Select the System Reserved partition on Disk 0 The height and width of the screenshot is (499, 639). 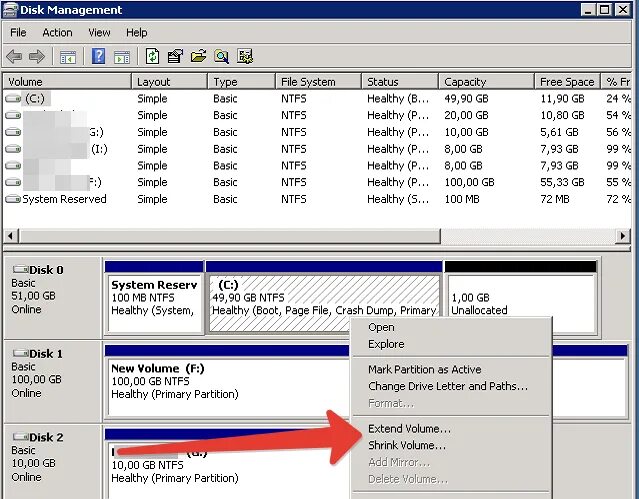(x=154, y=298)
